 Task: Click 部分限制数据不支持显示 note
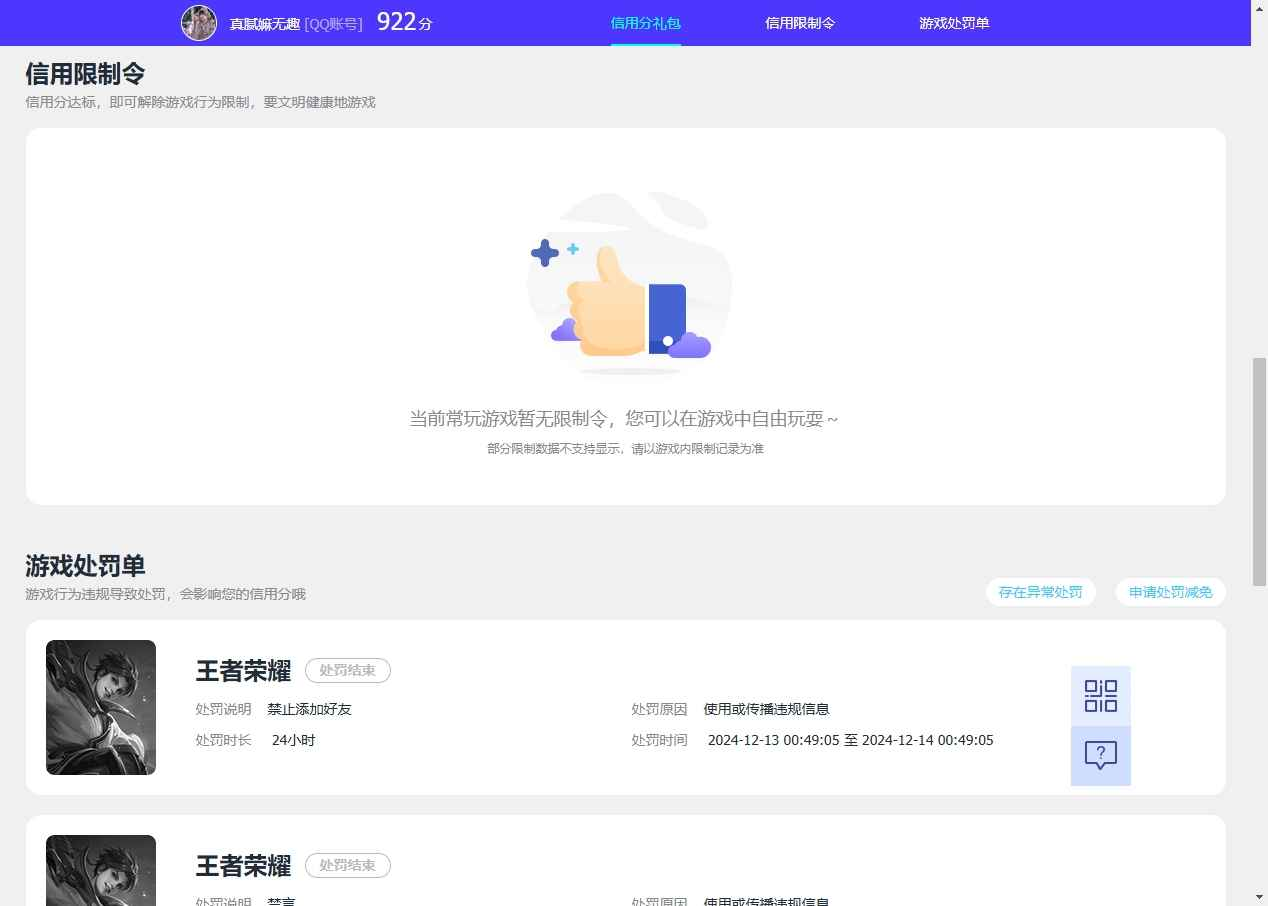[x=625, y=449]
